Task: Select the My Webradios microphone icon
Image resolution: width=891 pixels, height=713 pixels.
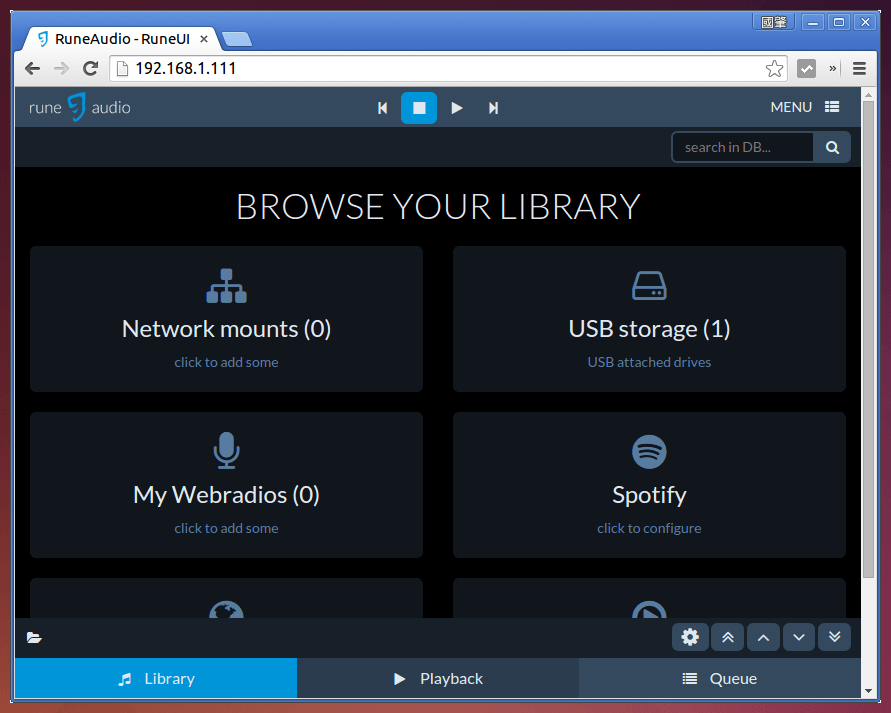Action: pyautogui.click(x=226, y=451)
